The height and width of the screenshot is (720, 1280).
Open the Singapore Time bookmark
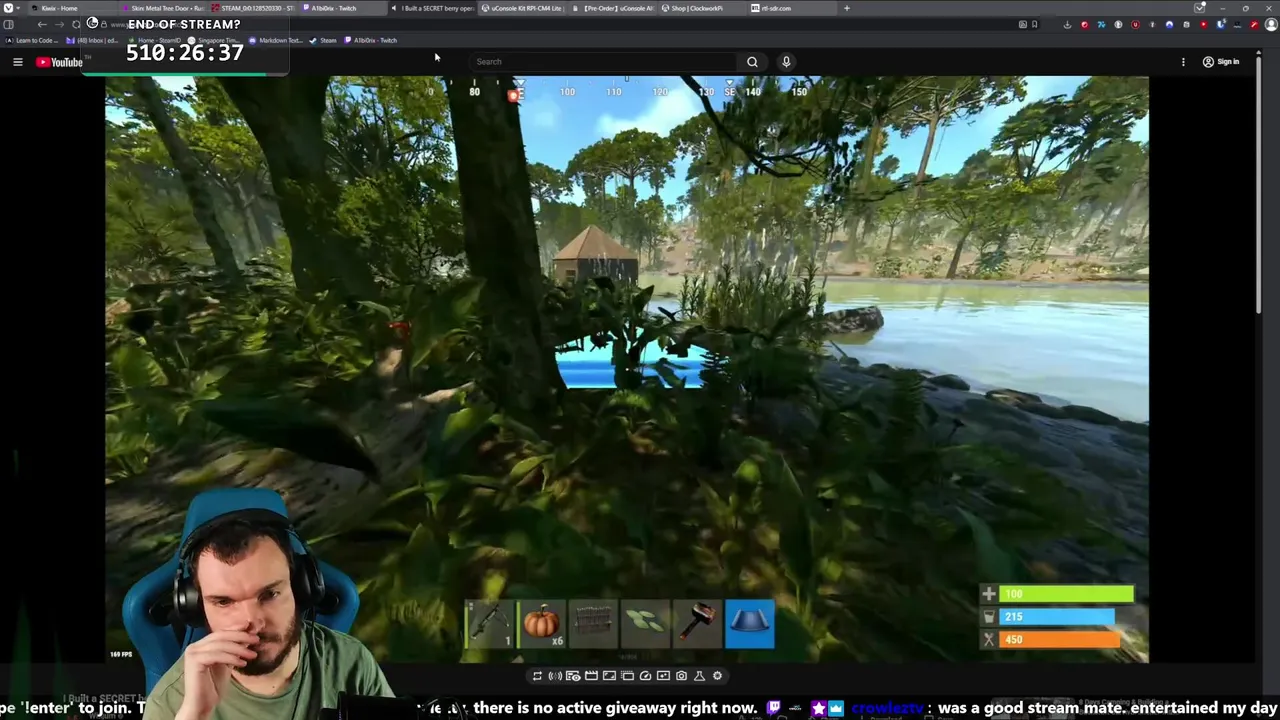[213, 41]
